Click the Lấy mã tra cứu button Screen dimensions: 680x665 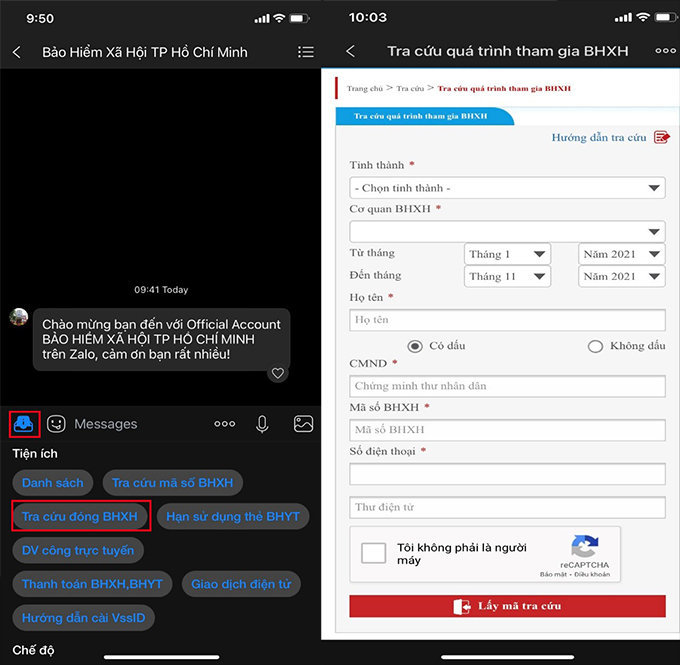pos(507,606)
